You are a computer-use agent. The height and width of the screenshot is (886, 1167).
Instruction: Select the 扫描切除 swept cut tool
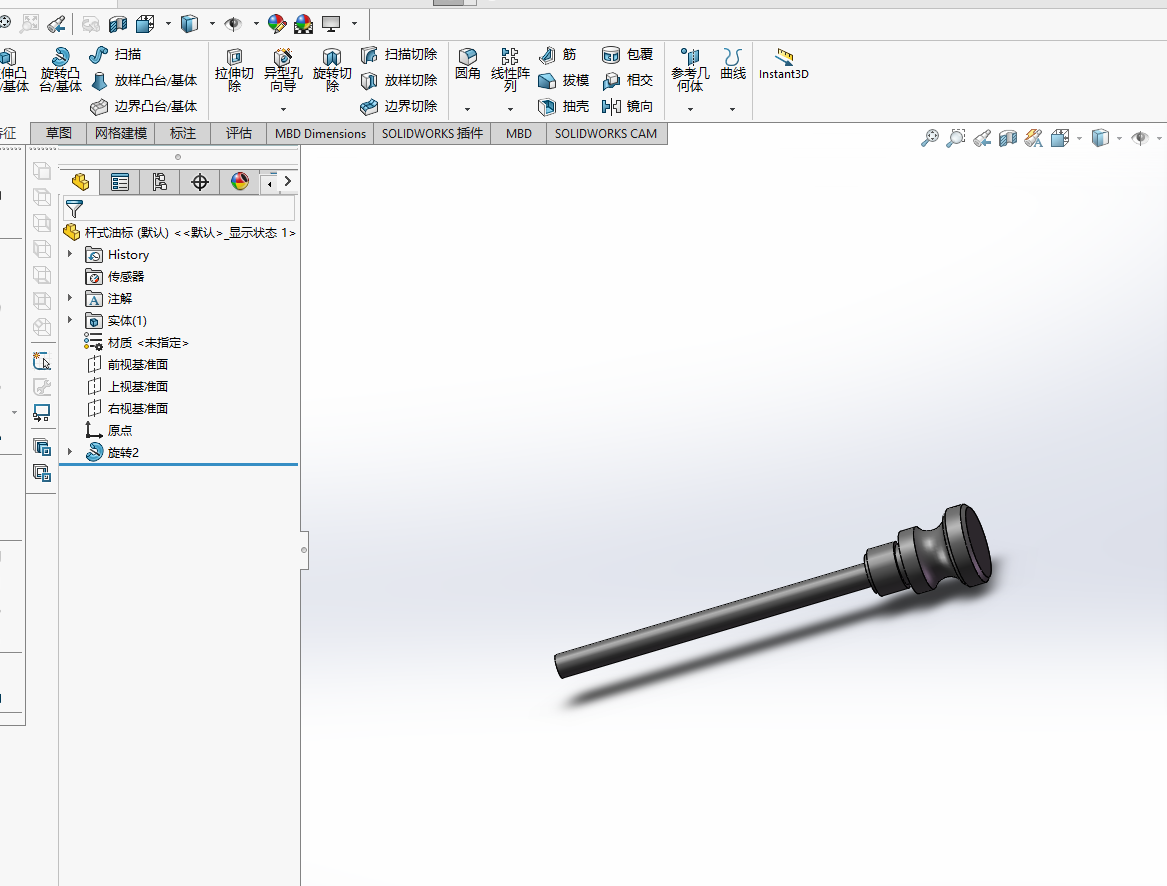click(399, 54)
